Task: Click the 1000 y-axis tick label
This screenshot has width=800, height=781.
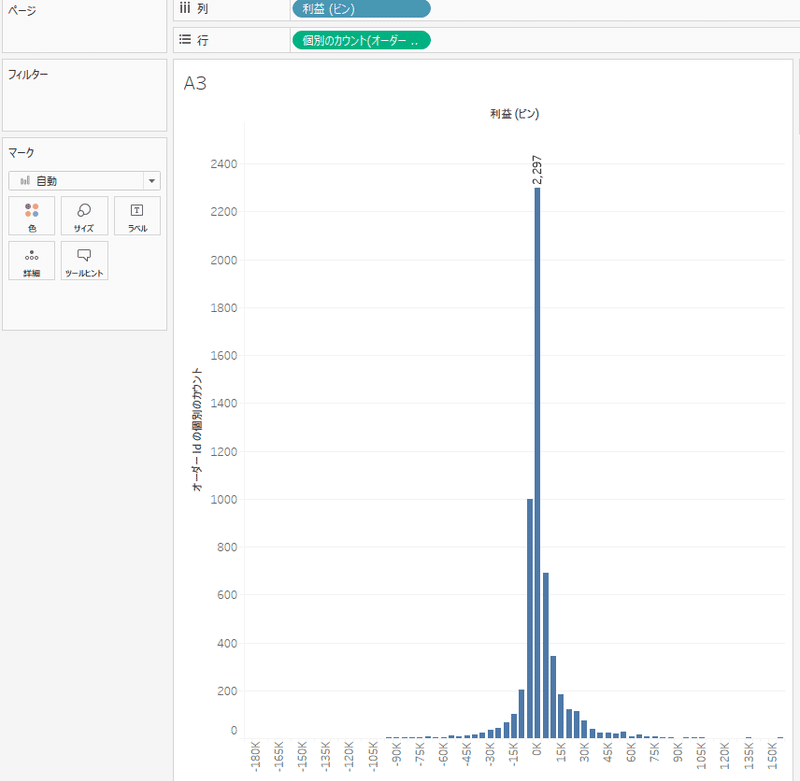Action: [223, 499]
